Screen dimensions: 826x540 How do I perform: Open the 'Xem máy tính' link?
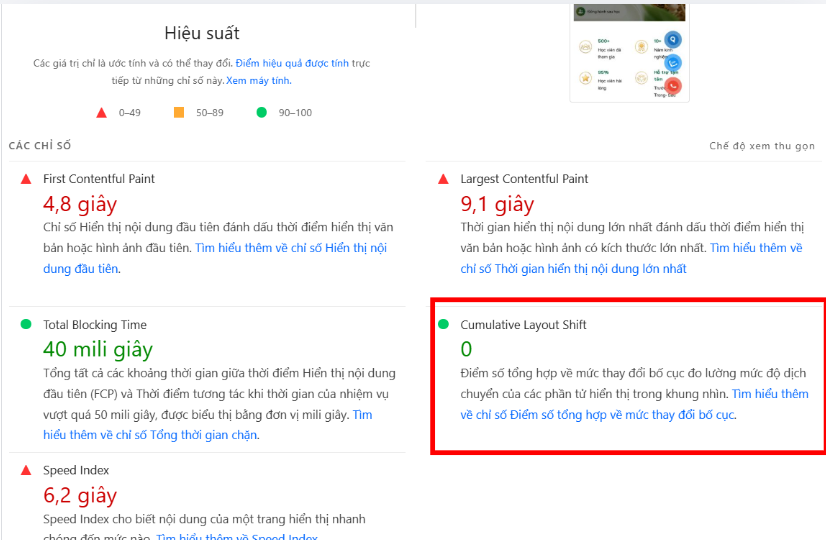point(258,81)
